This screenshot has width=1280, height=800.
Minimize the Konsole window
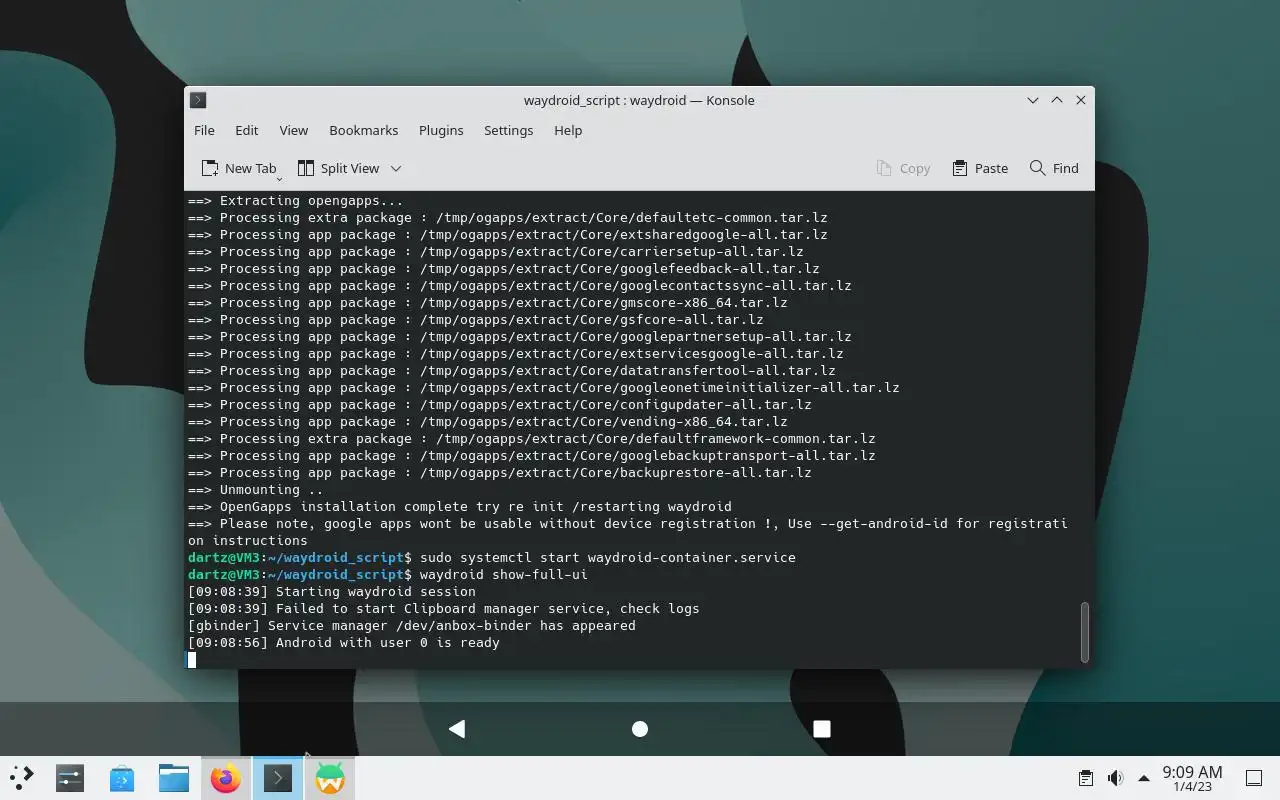(x=1033, y=100)
